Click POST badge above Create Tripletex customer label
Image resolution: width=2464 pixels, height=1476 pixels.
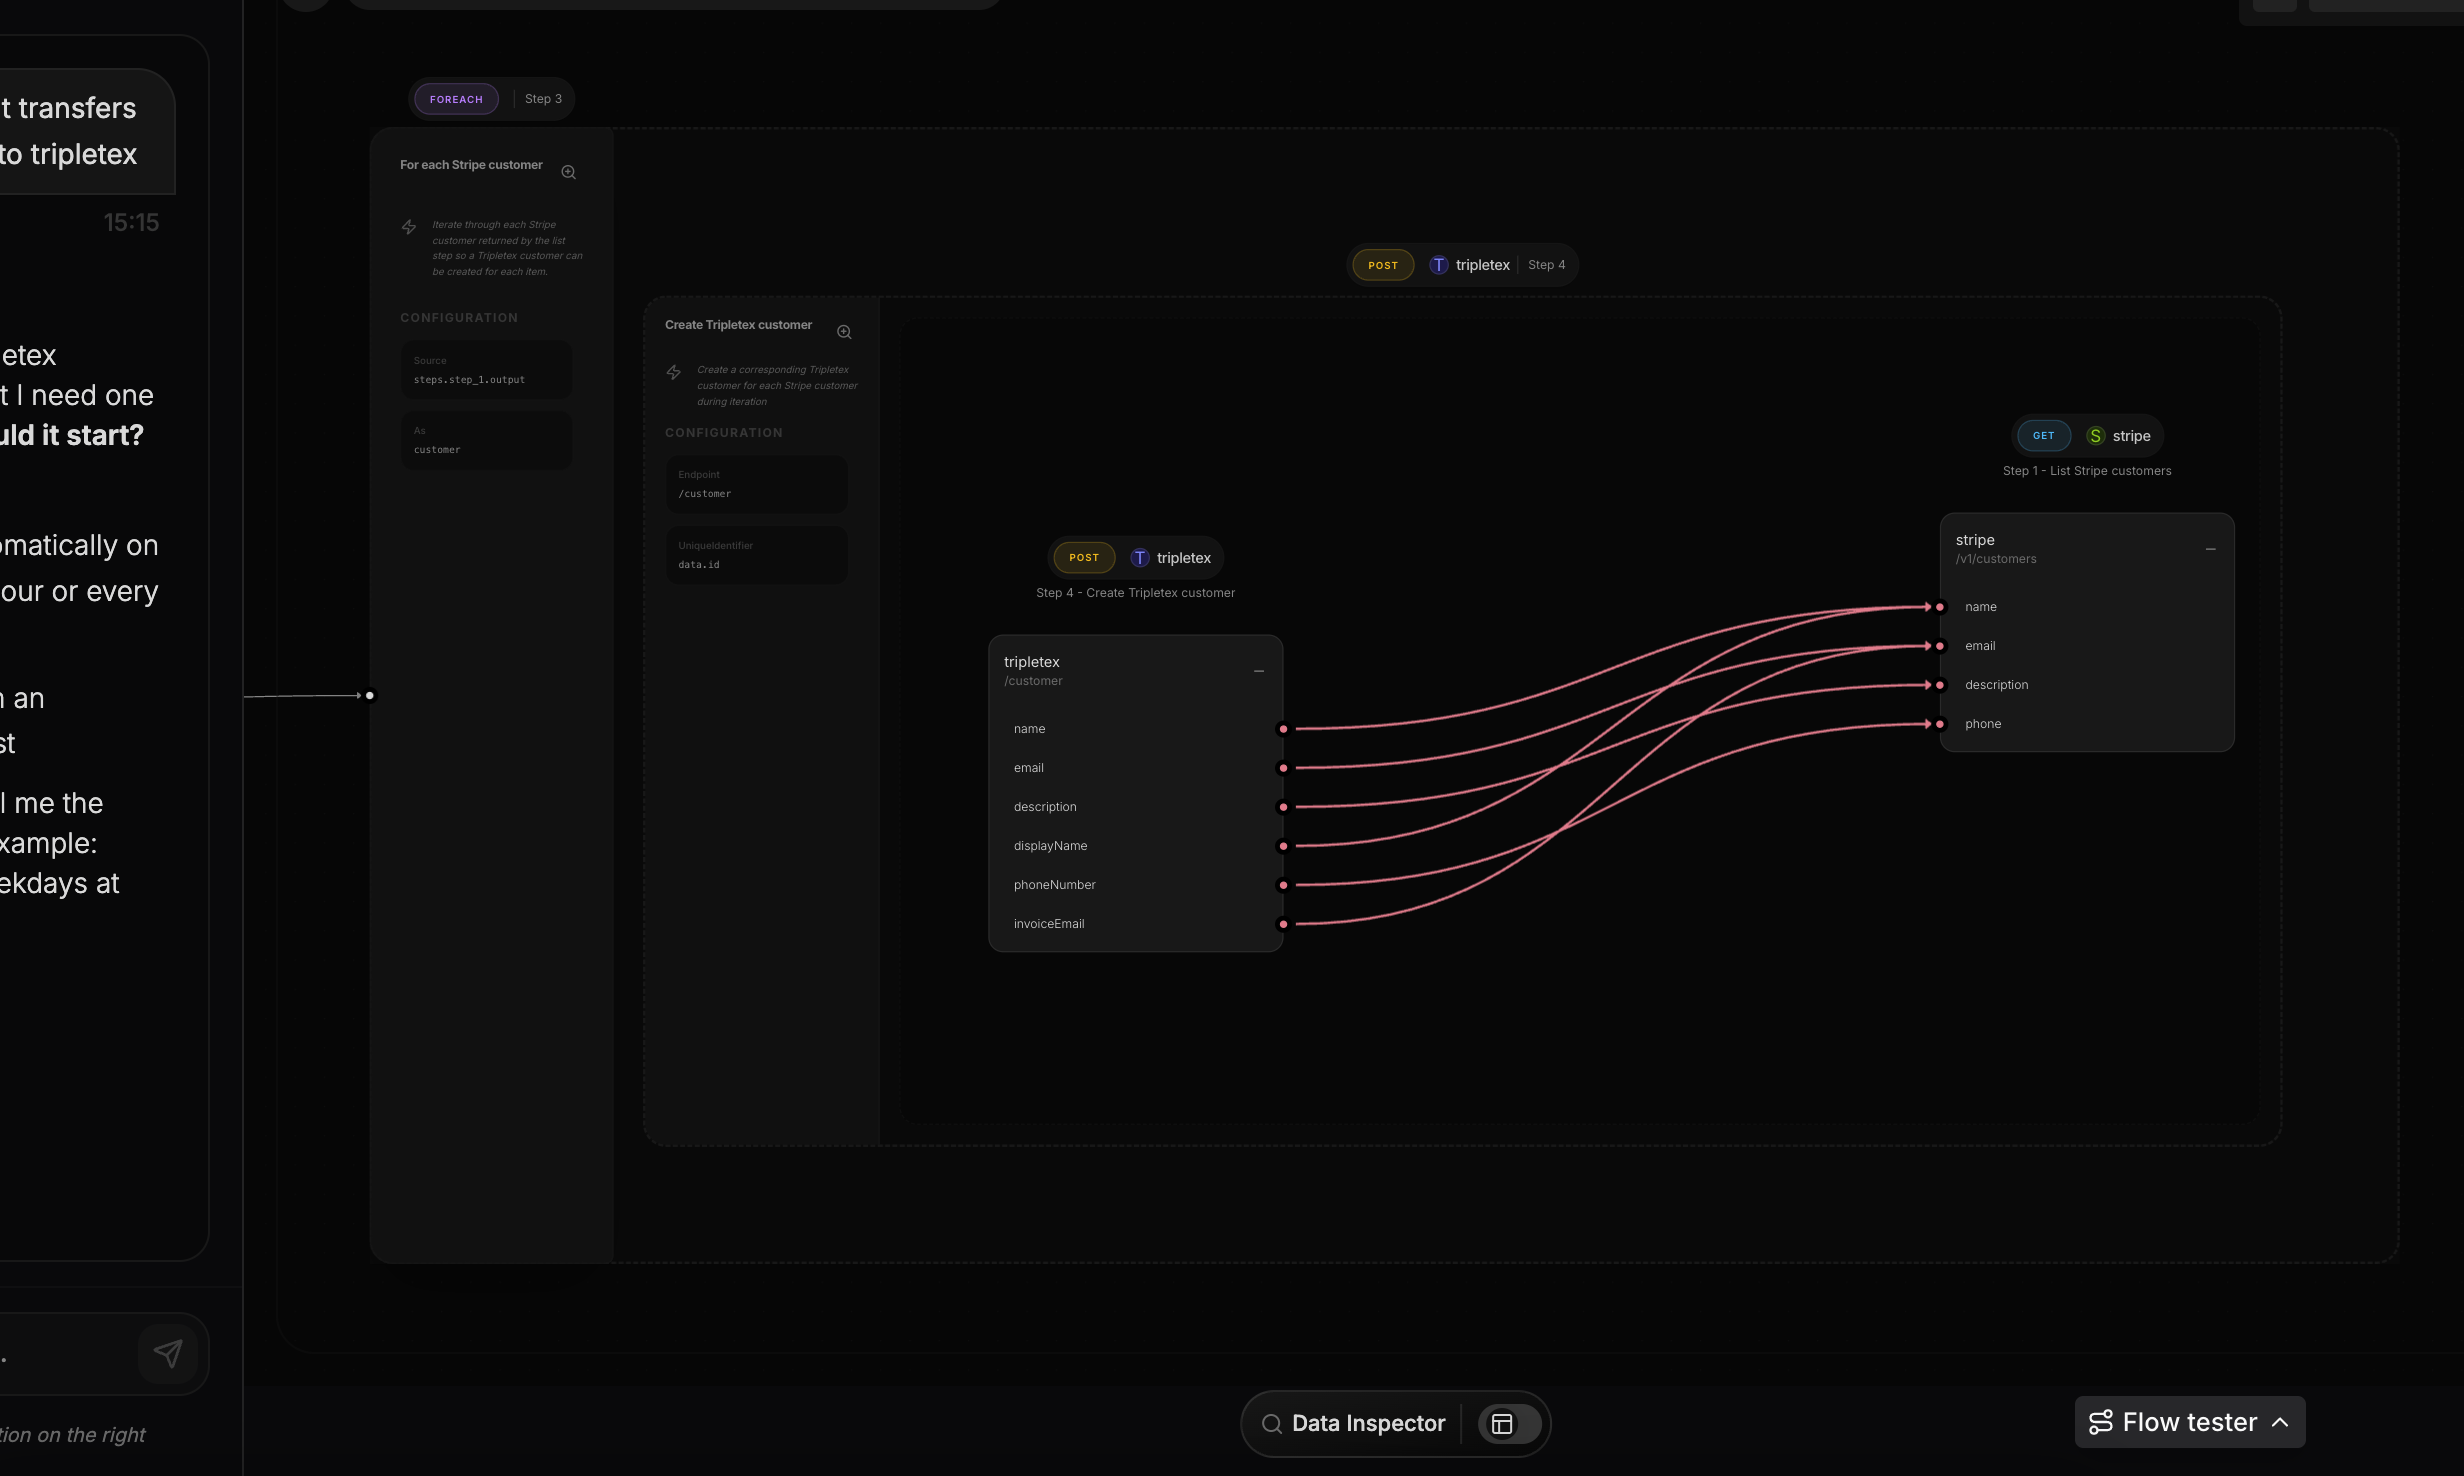point(1084,558)
